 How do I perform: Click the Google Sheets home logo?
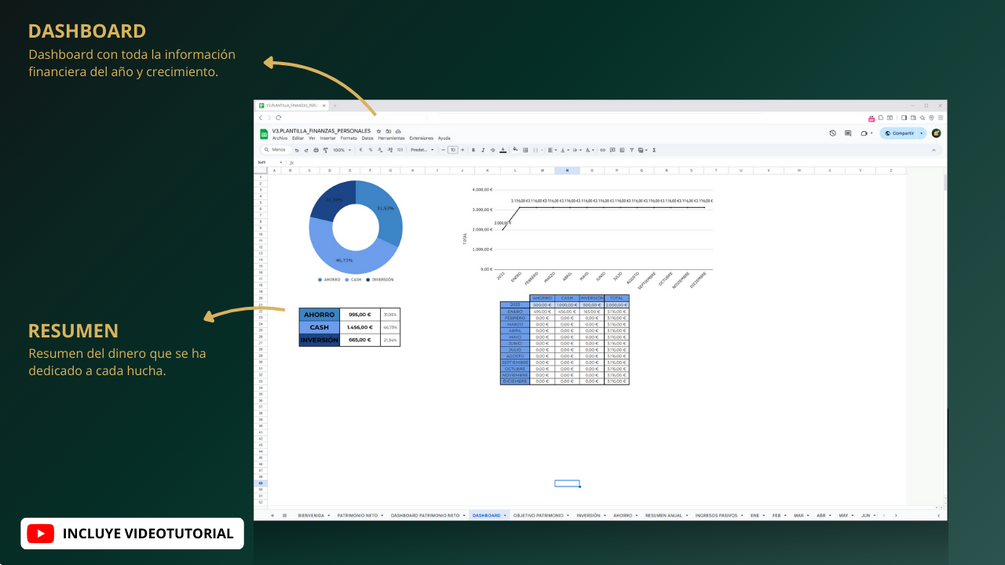(263, 134)
